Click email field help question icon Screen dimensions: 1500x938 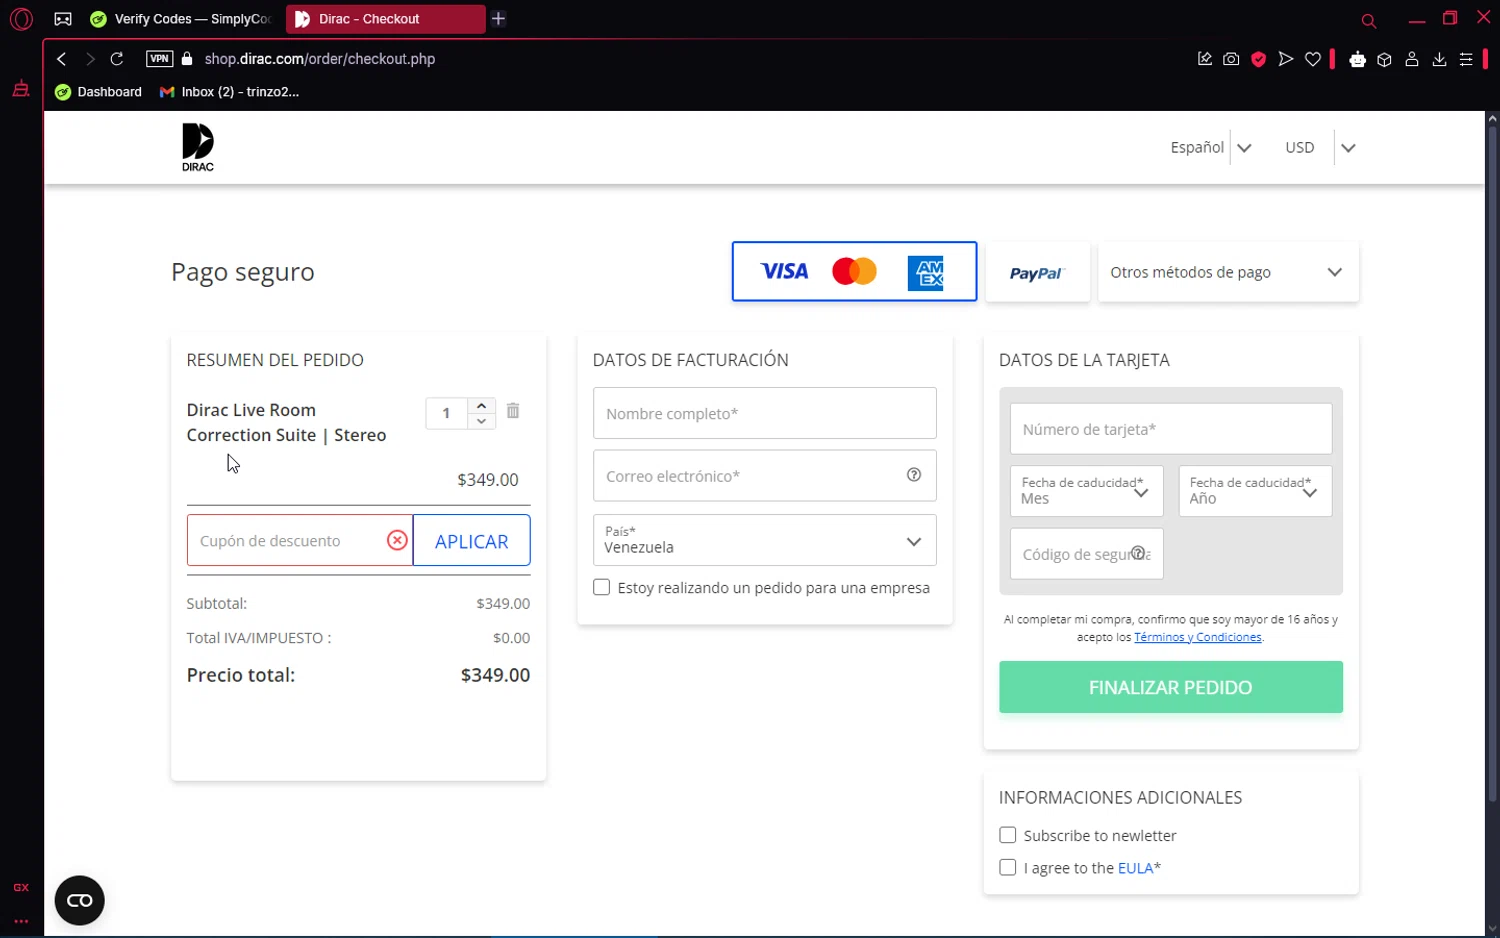click(x=914, y=475)
